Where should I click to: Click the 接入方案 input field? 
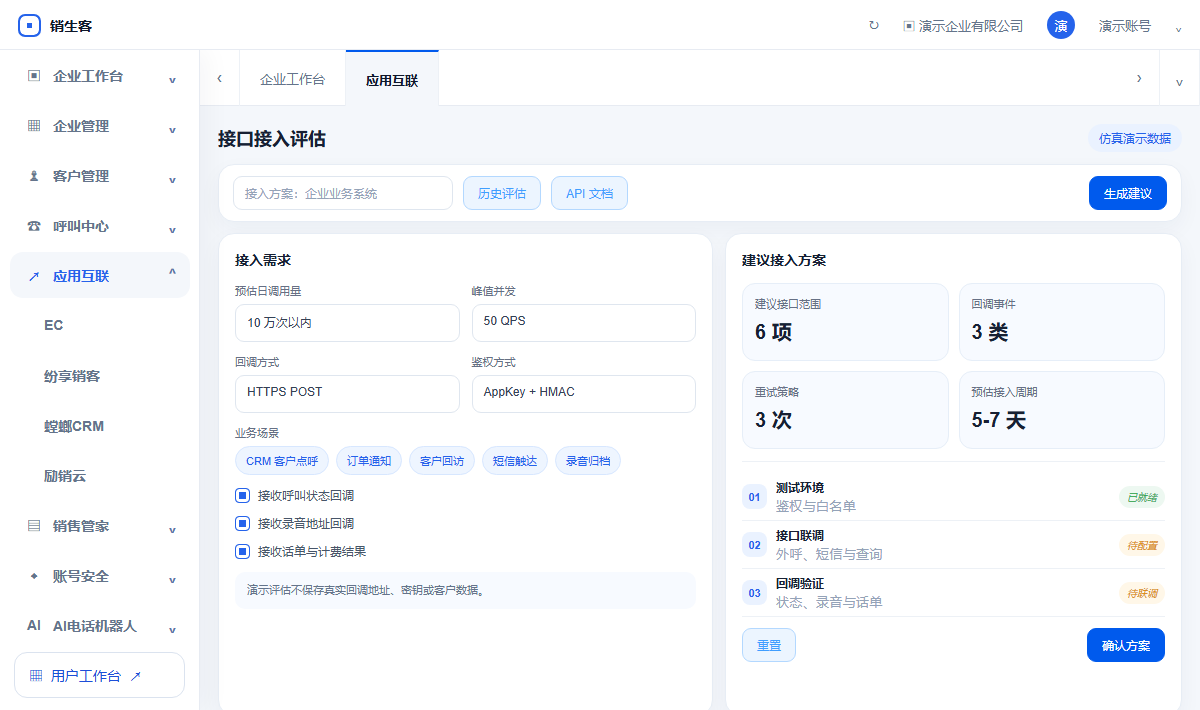pyautogui.click(x=343, y=193)
